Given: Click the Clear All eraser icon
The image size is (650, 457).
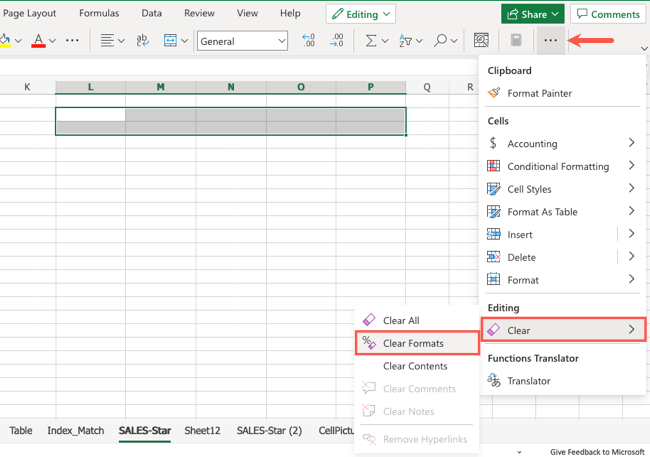Looking at the screenshot, I should pyautogui.click(x=369, y=320).
